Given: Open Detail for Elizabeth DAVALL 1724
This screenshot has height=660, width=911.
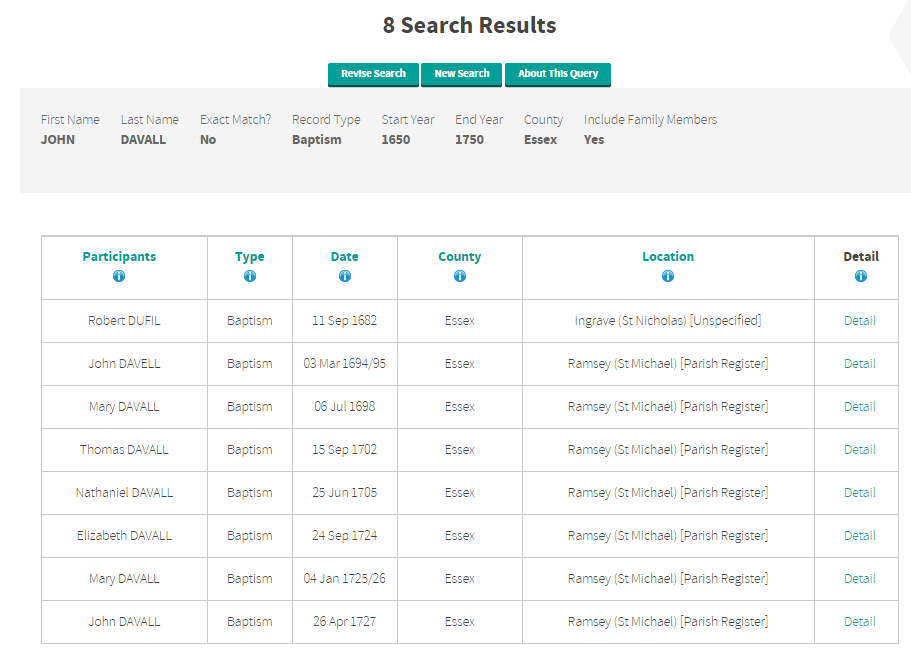Looking at the screenshot, I should (x=860, y=536).
